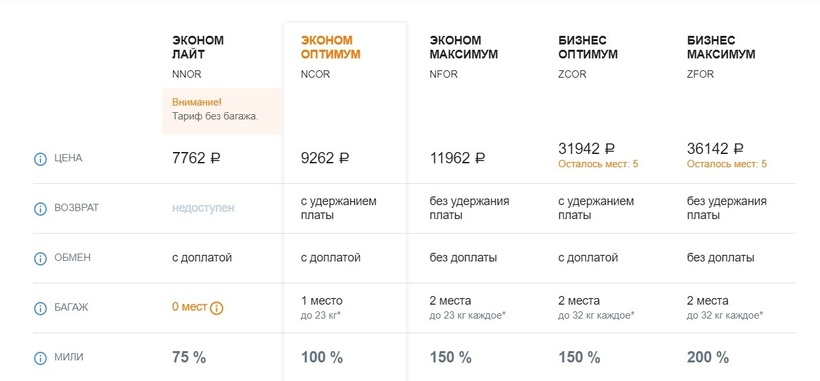
Task: Click the 'недоступен' refund text
Action: [x=203, y=208]
